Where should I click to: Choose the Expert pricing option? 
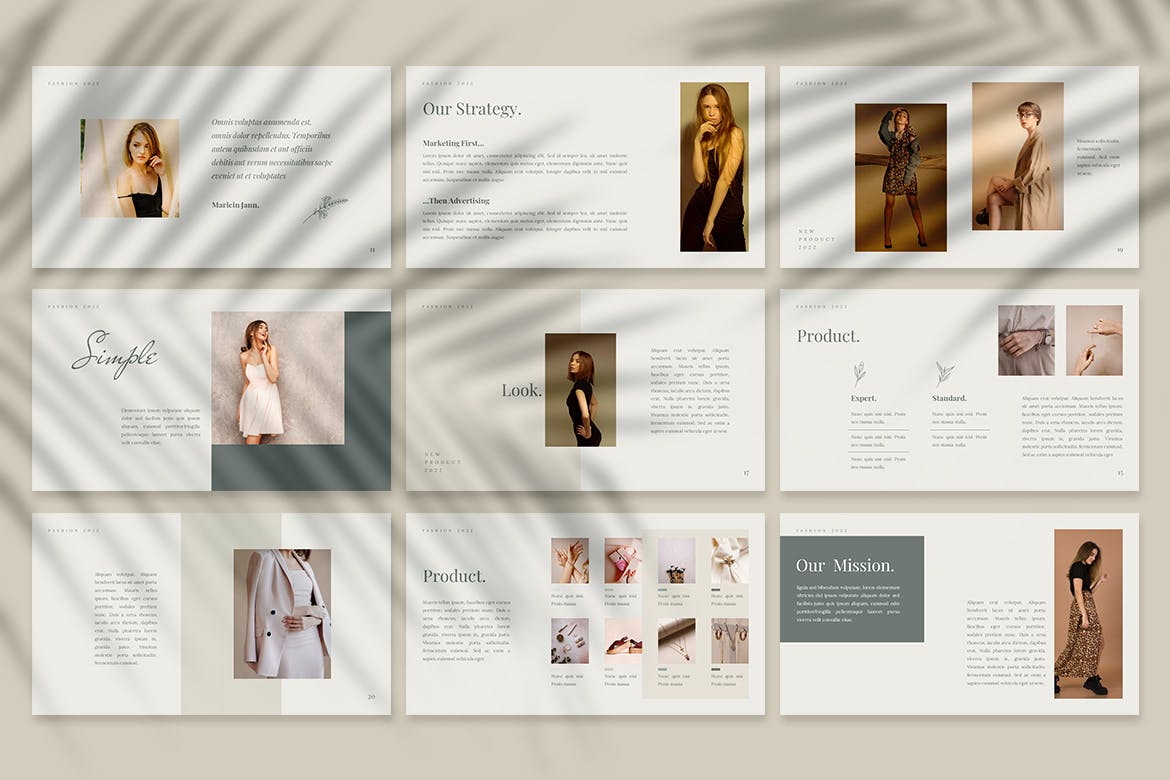click(863, 398)
